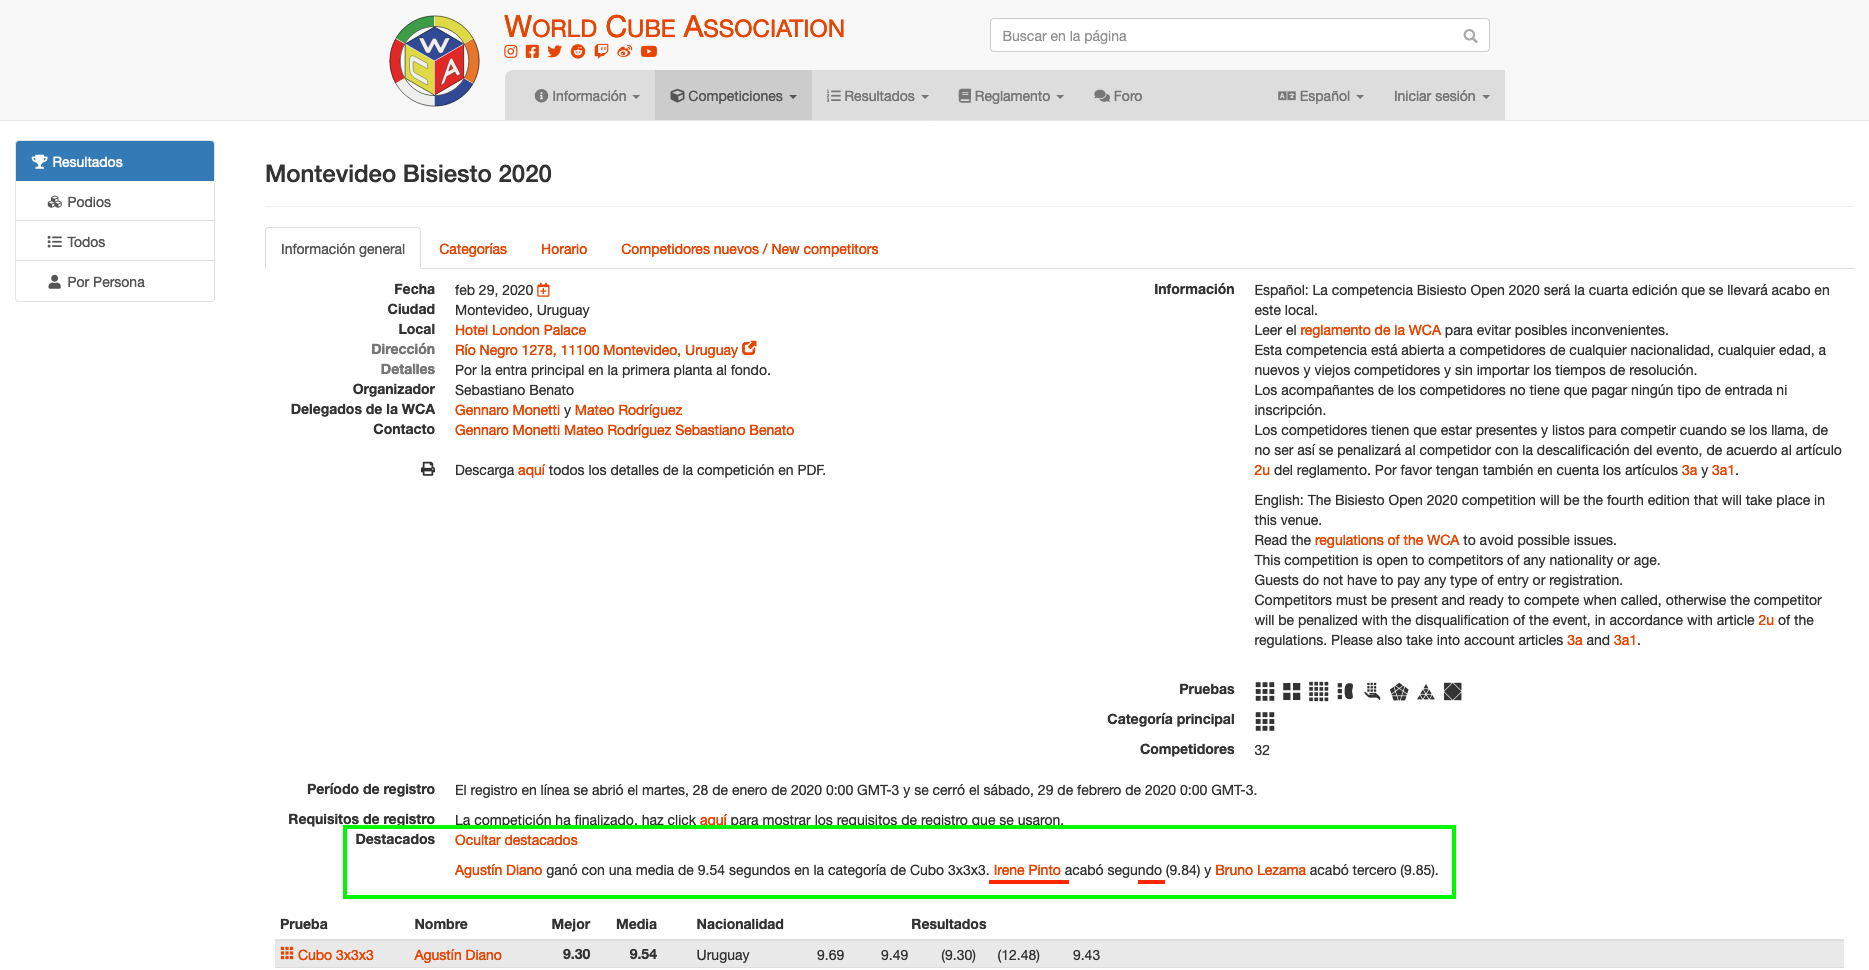
Task: Expand the Información dropdown menu
Action: coord(587,96)
